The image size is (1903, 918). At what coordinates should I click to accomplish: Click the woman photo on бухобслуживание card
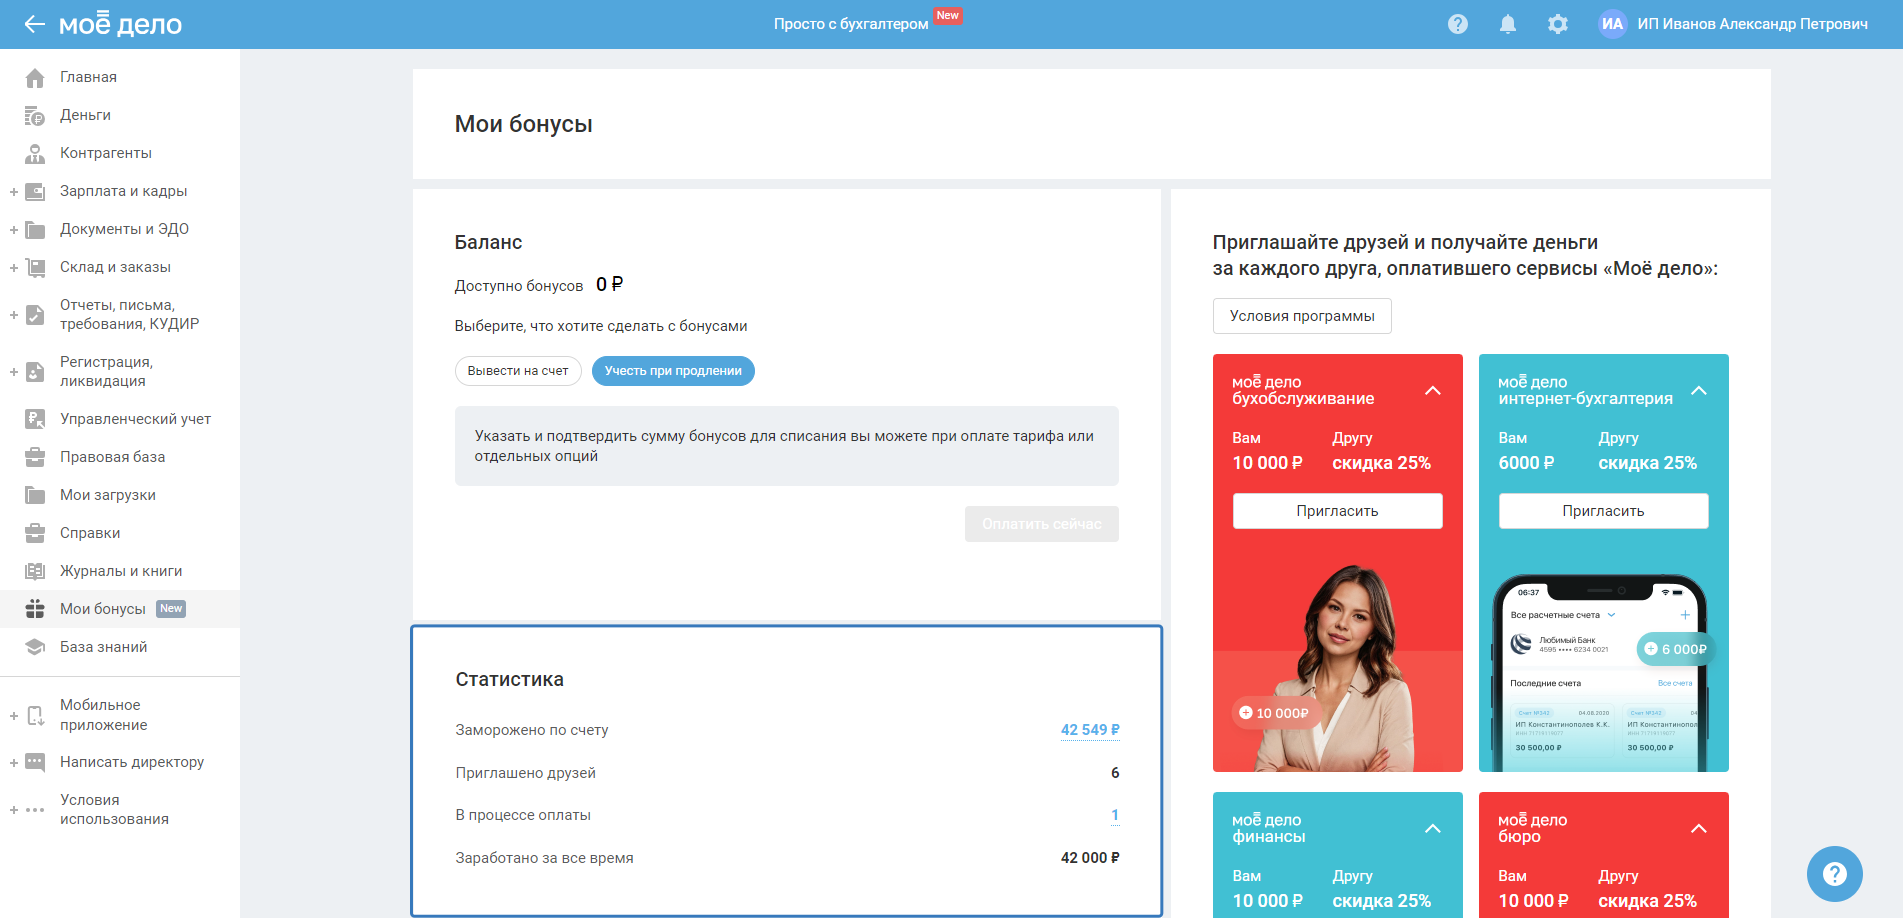coord(1343,668)
